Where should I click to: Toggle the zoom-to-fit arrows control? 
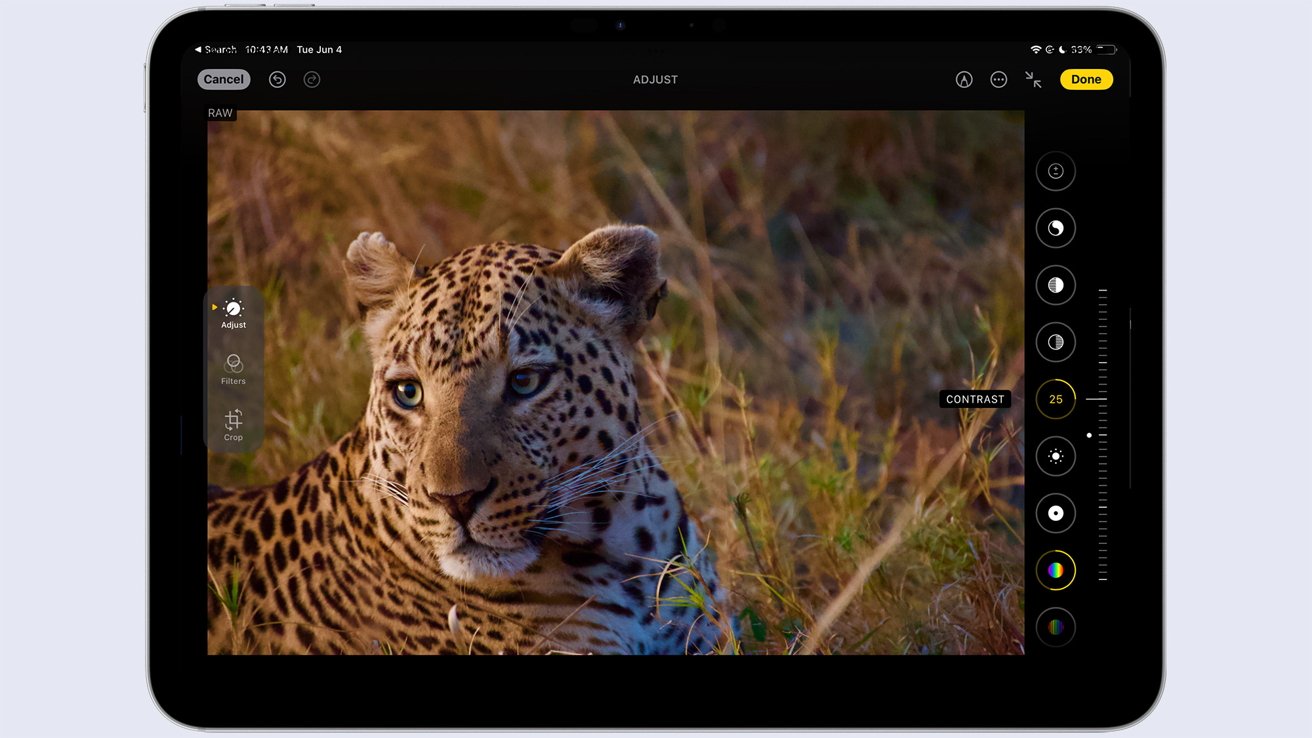(1033, 79)
